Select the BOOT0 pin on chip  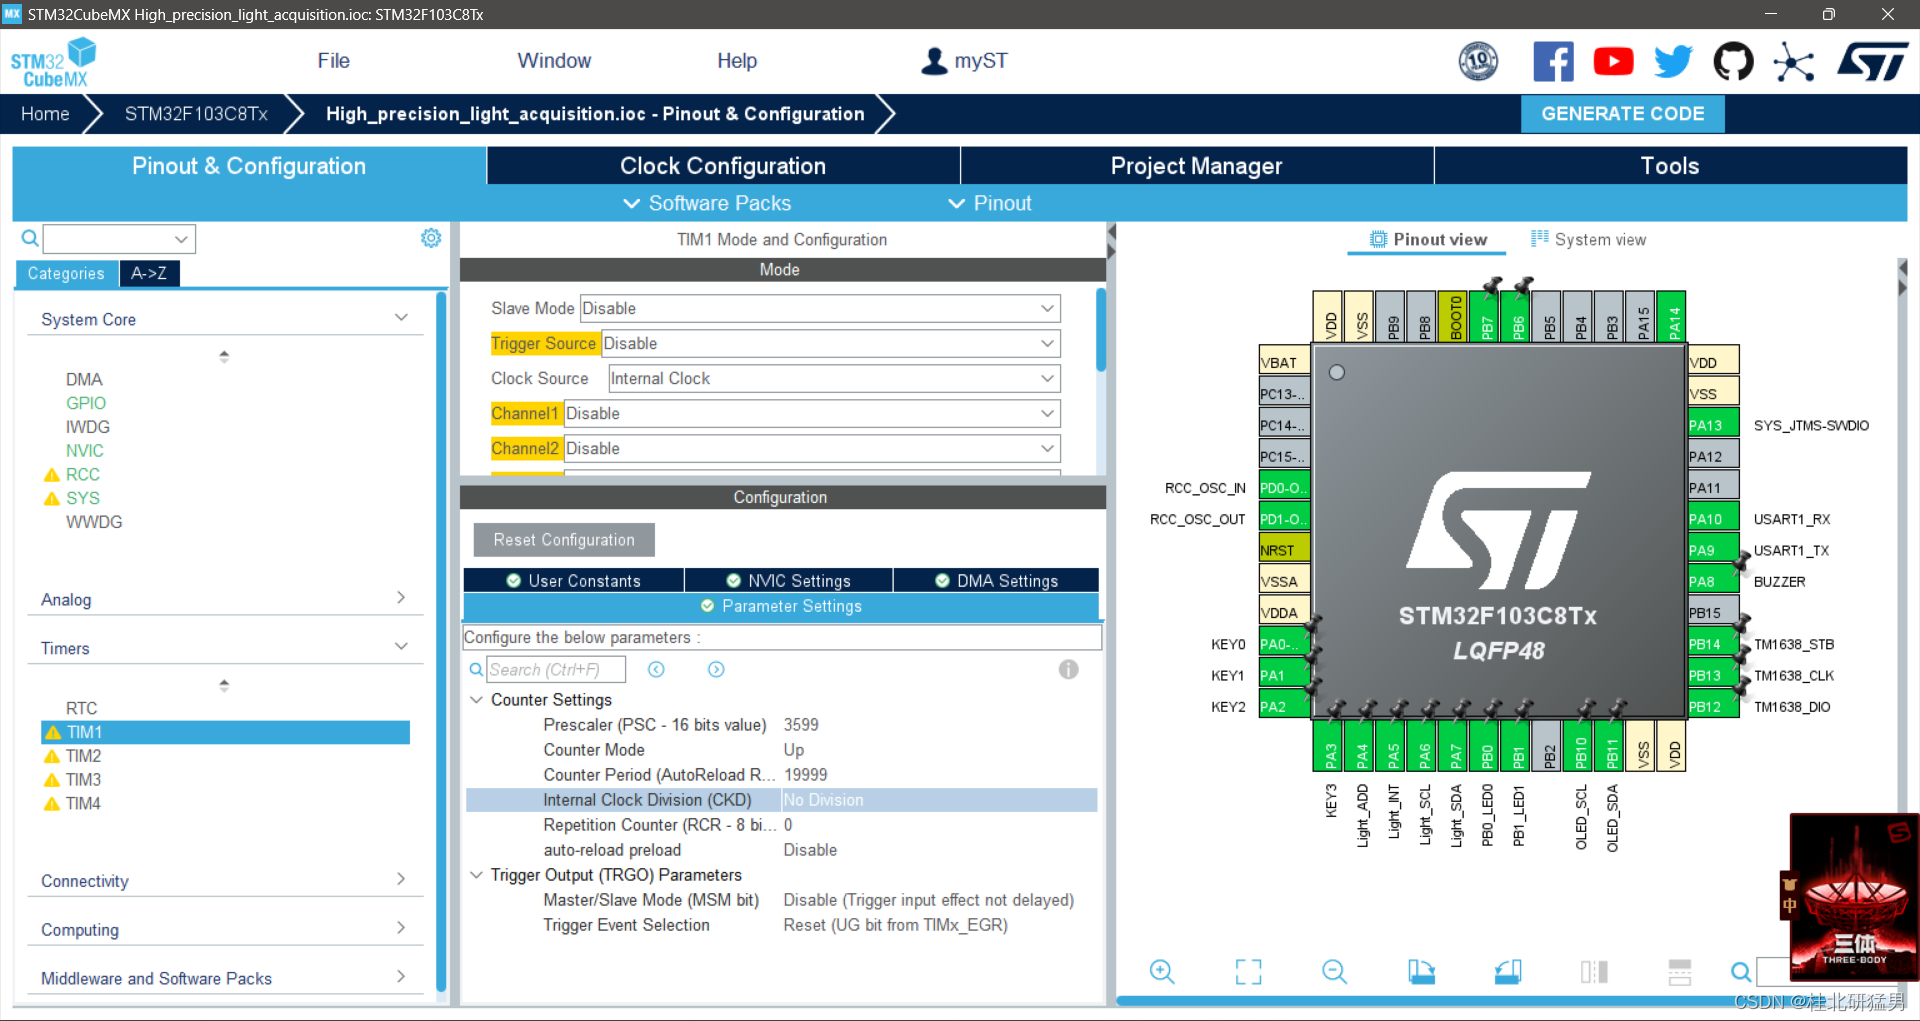tap(1455, 316)
